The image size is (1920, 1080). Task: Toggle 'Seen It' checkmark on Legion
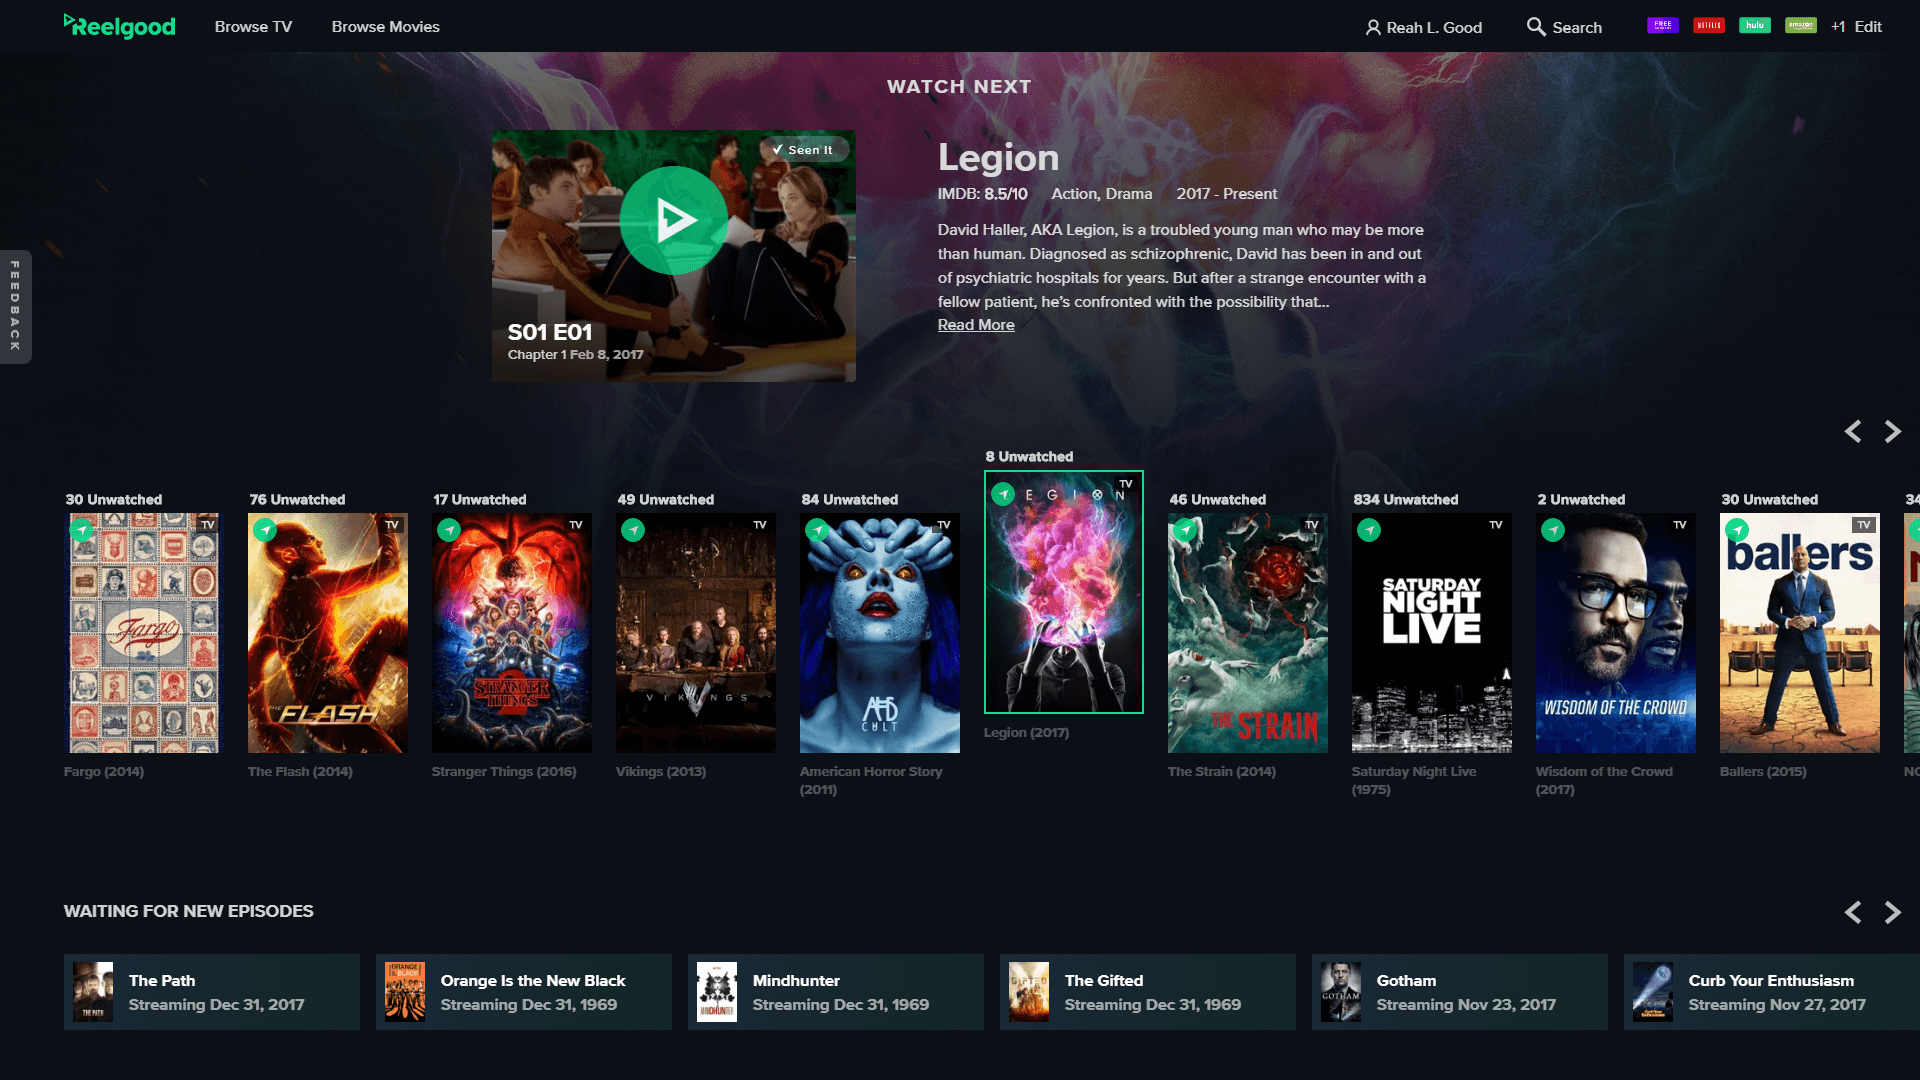tap(800, 149)
